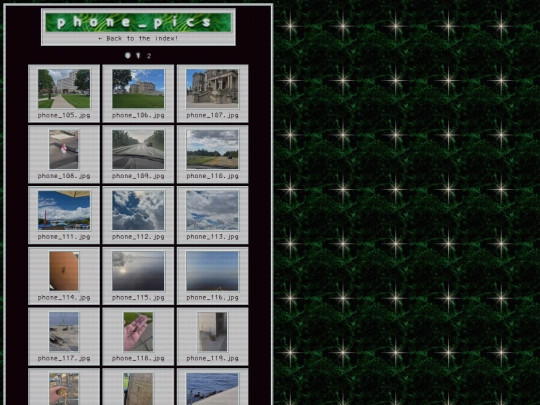View the phone_111.jpg marina photo
The height and width of the screenshot is (405, 540).
64,210
